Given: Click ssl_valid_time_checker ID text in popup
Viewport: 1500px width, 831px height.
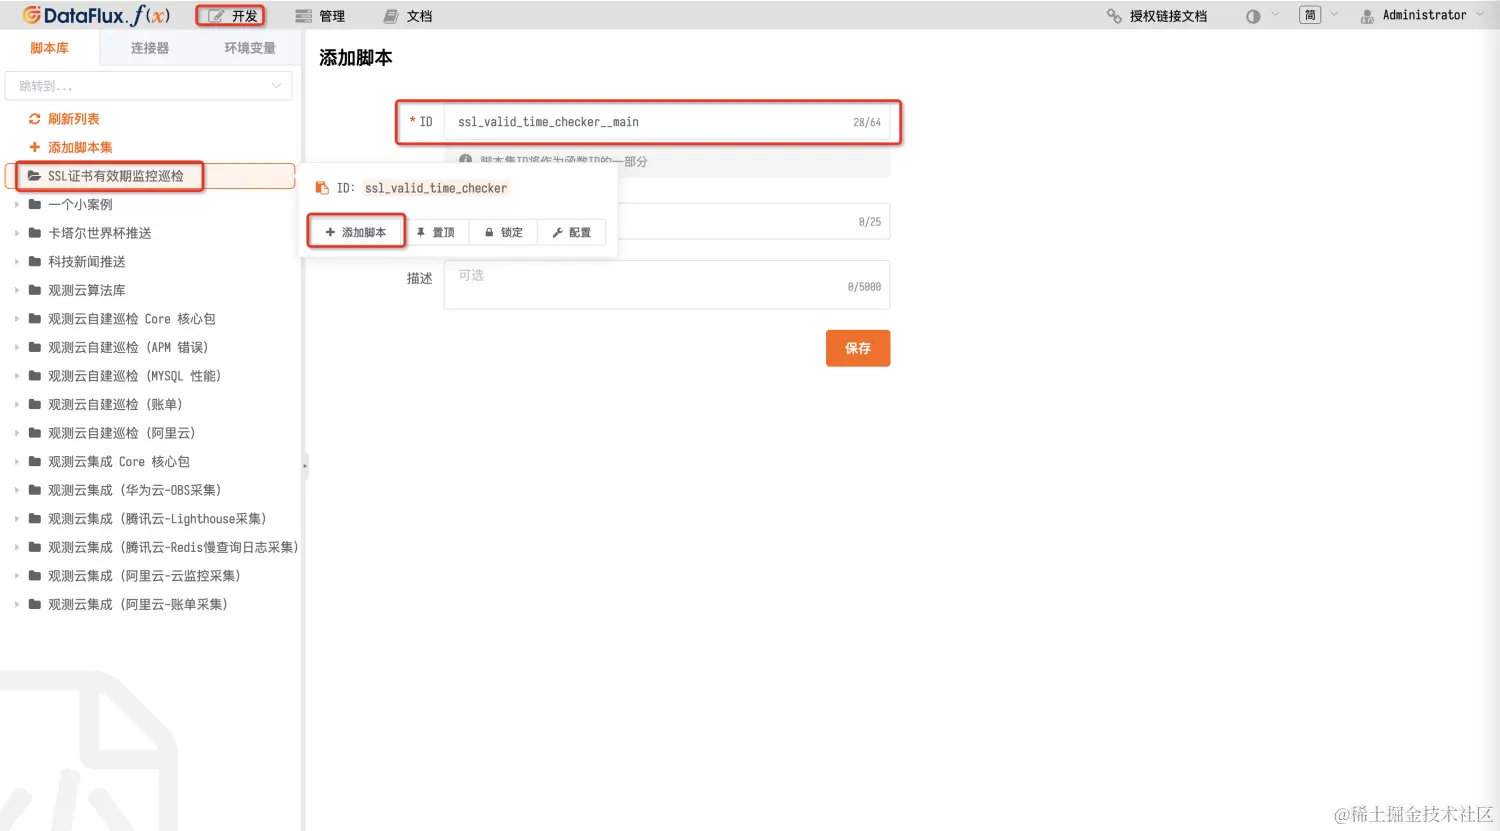Looking at the screenshot, I should (436, 188).
